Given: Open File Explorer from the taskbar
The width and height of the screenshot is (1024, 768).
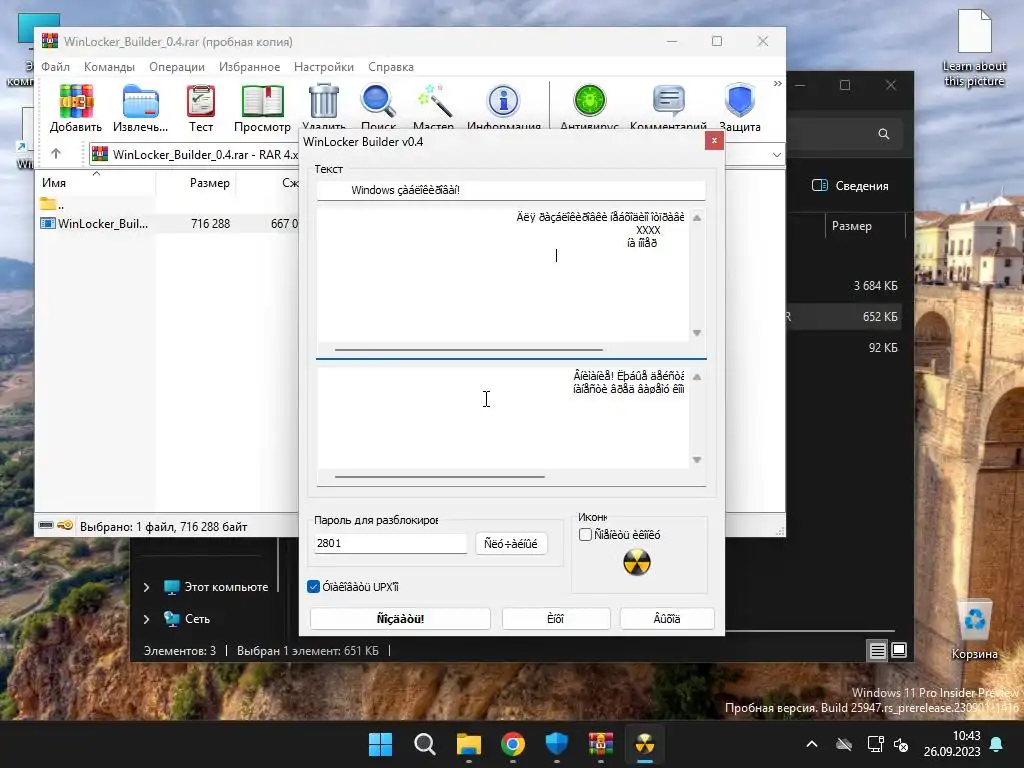Looking at the screenshot, I should click(x=469, y=744).
